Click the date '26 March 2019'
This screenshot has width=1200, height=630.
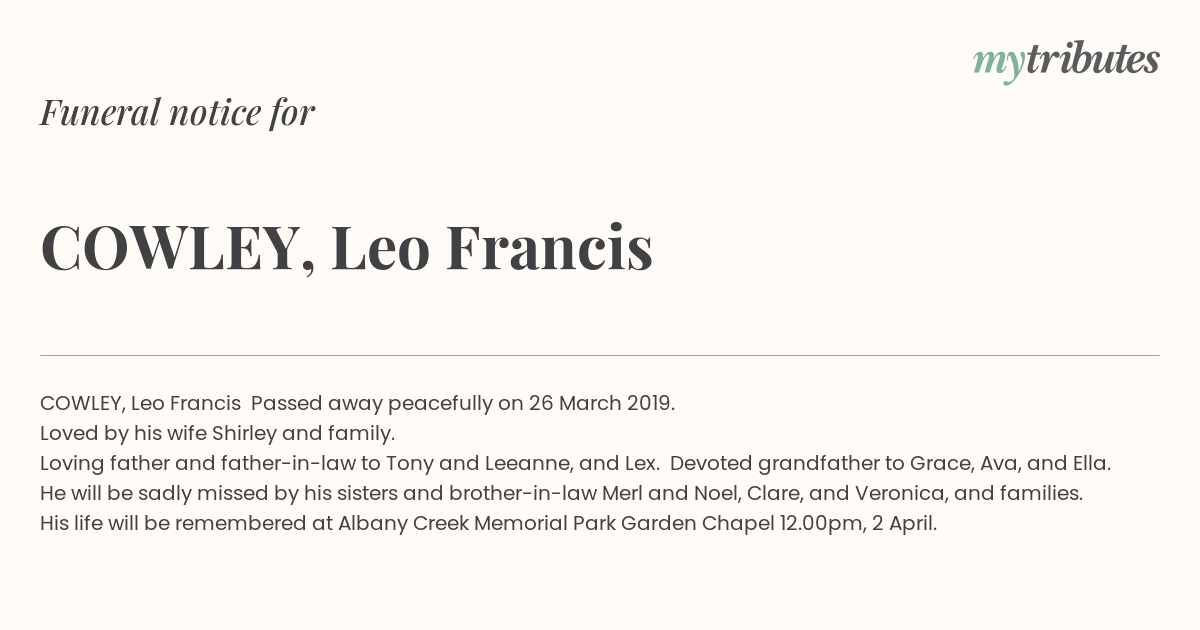[602, 404]
